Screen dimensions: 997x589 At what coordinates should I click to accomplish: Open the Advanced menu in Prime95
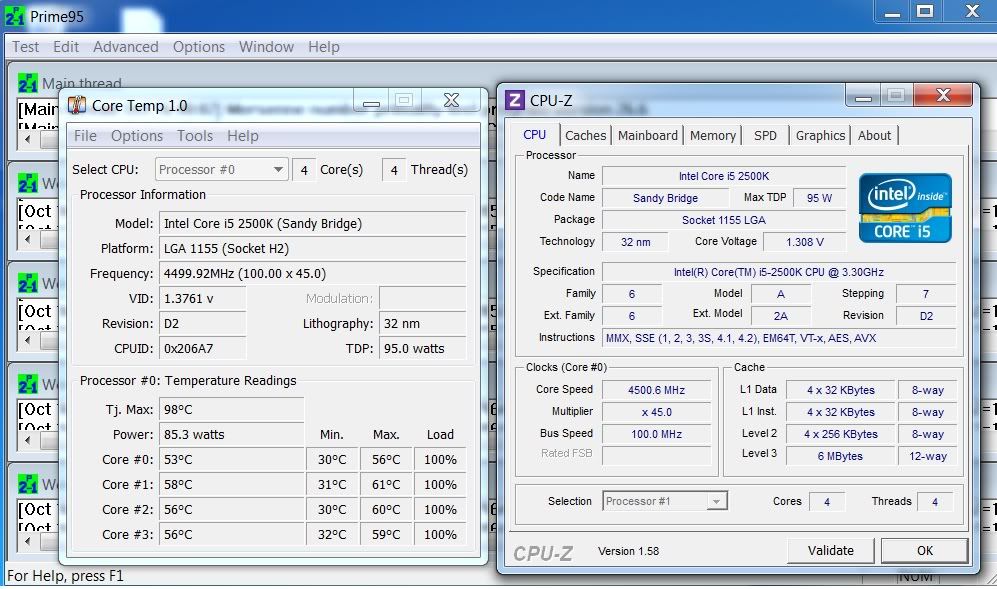point(125,47)
